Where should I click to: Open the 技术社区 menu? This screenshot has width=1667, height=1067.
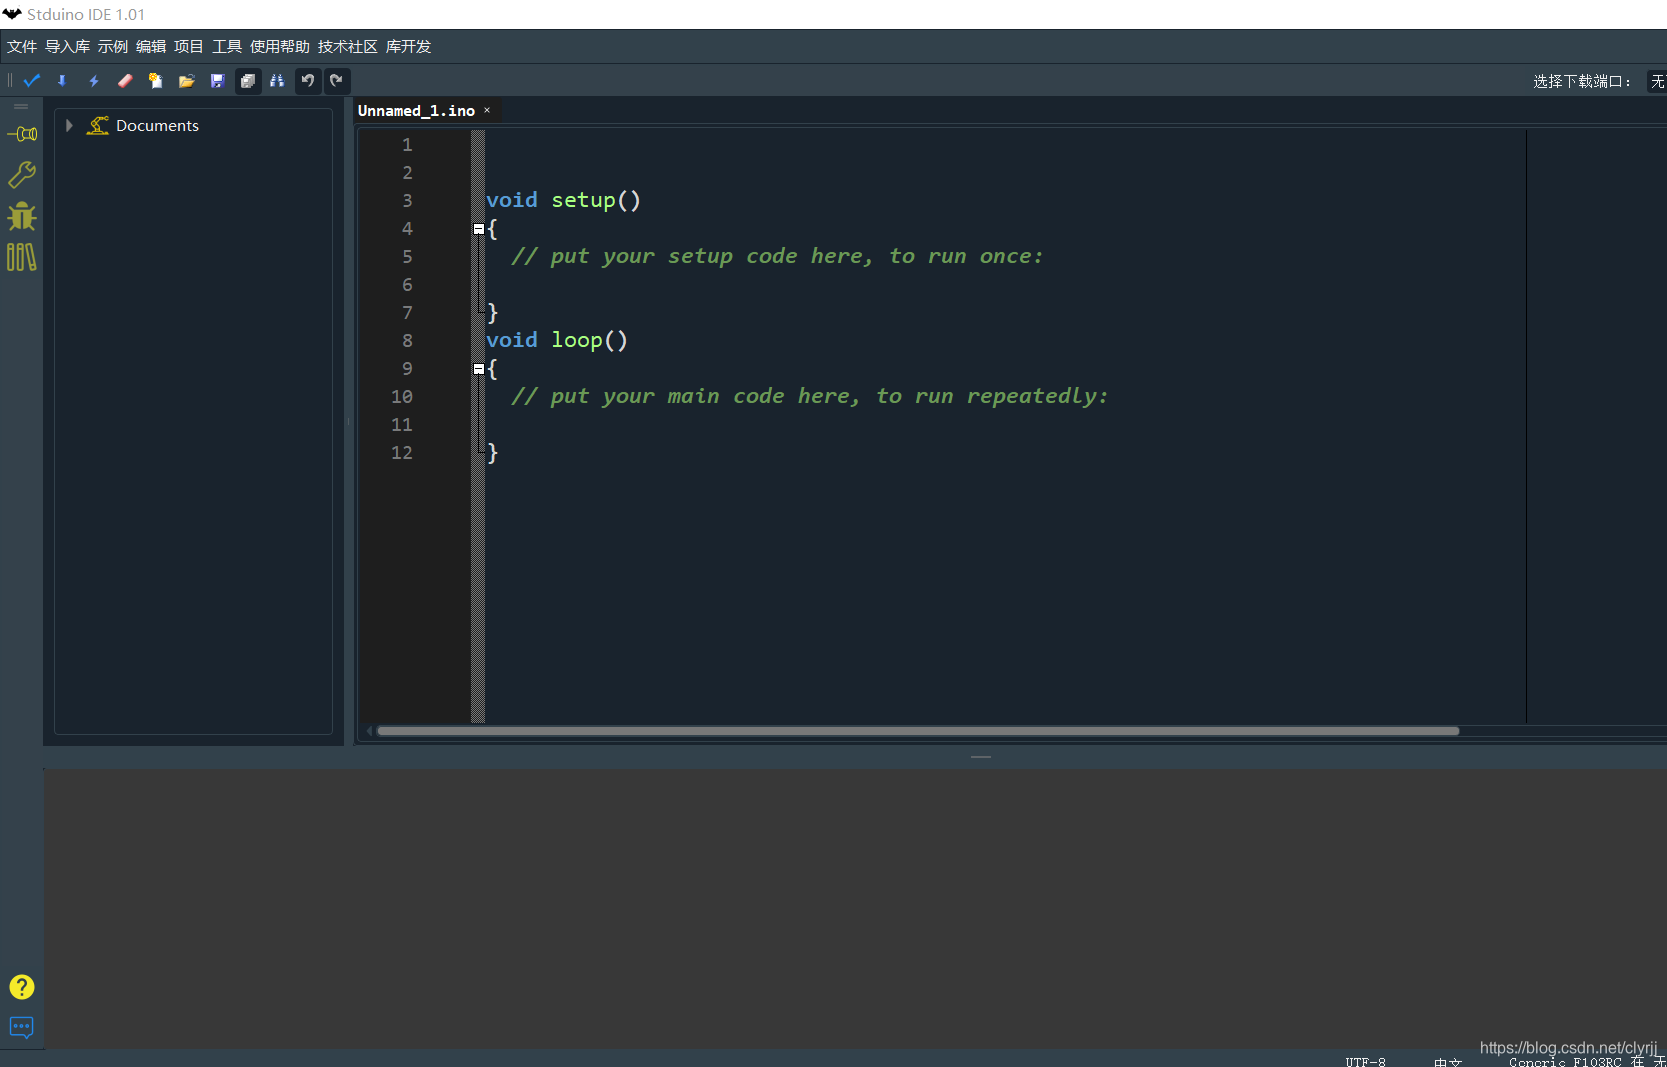(x=348, y=47)
